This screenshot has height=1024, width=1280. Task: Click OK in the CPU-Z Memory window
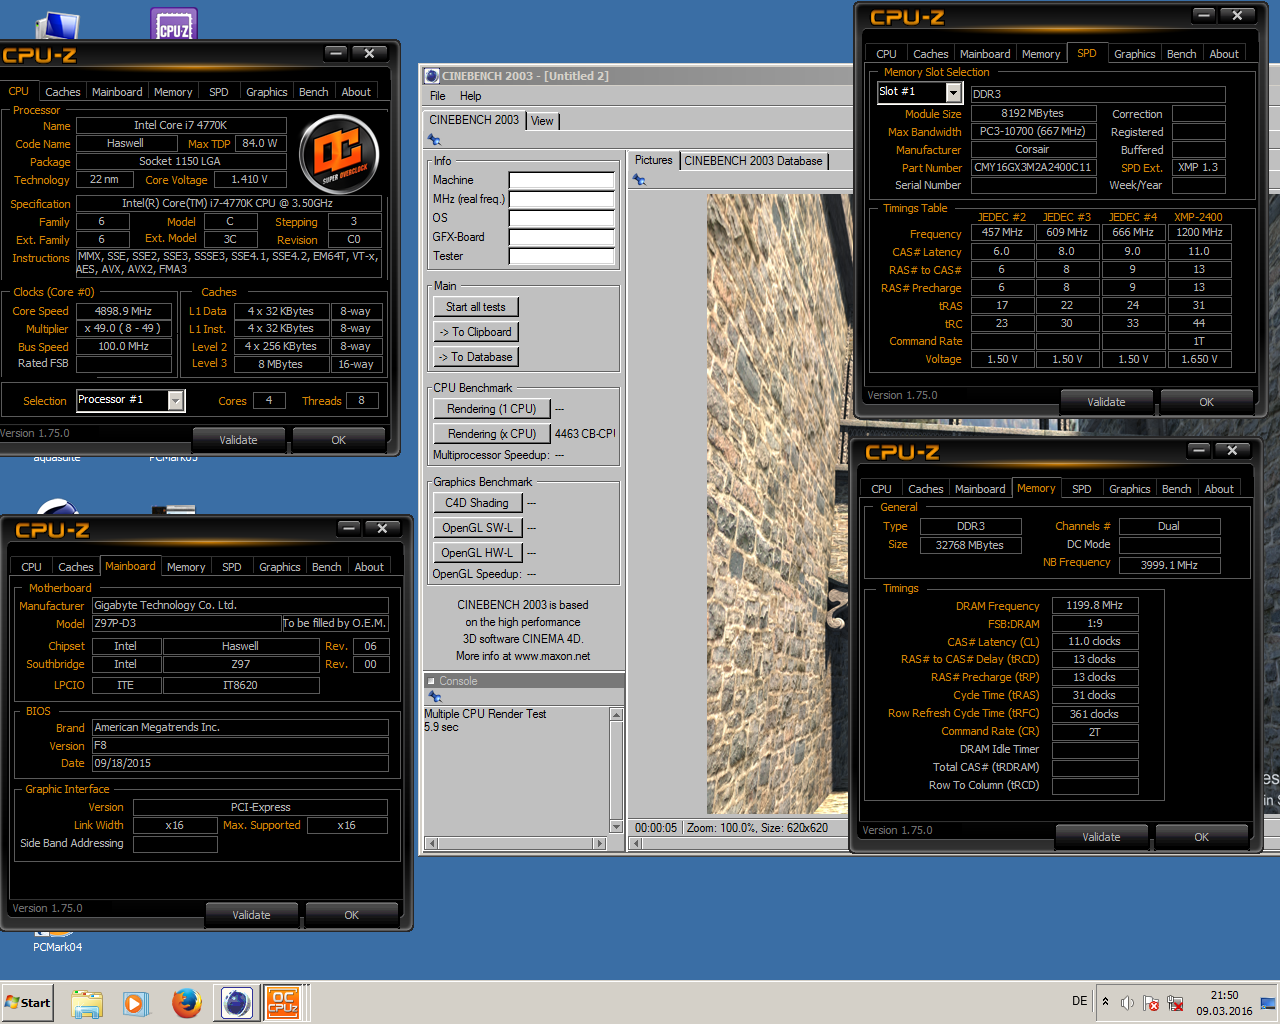[1201, 837]
